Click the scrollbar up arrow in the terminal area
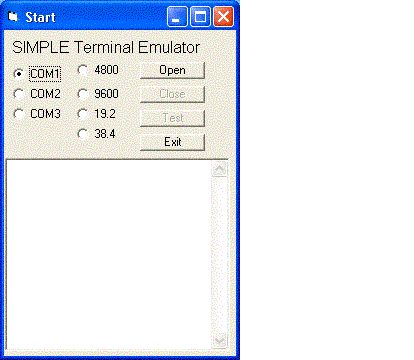The height and width of the screenshot is (360, 414). click(x=220, y=169)
